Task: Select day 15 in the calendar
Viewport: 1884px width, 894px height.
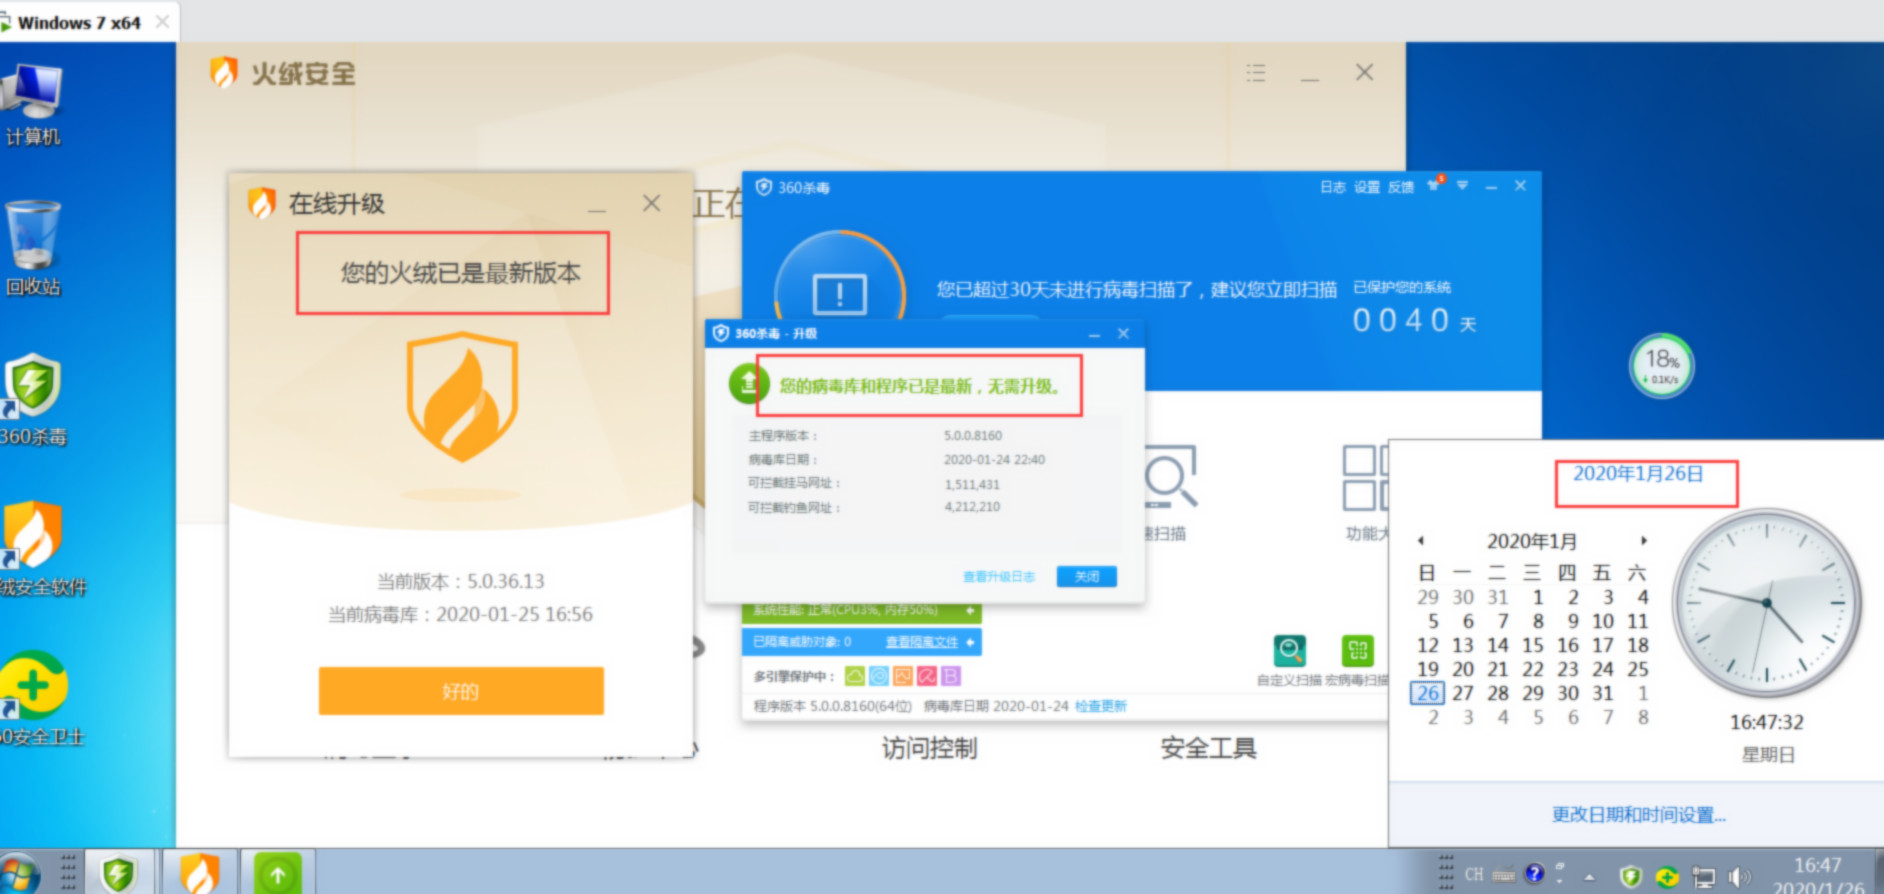Action: click(x=1533, y=645)
